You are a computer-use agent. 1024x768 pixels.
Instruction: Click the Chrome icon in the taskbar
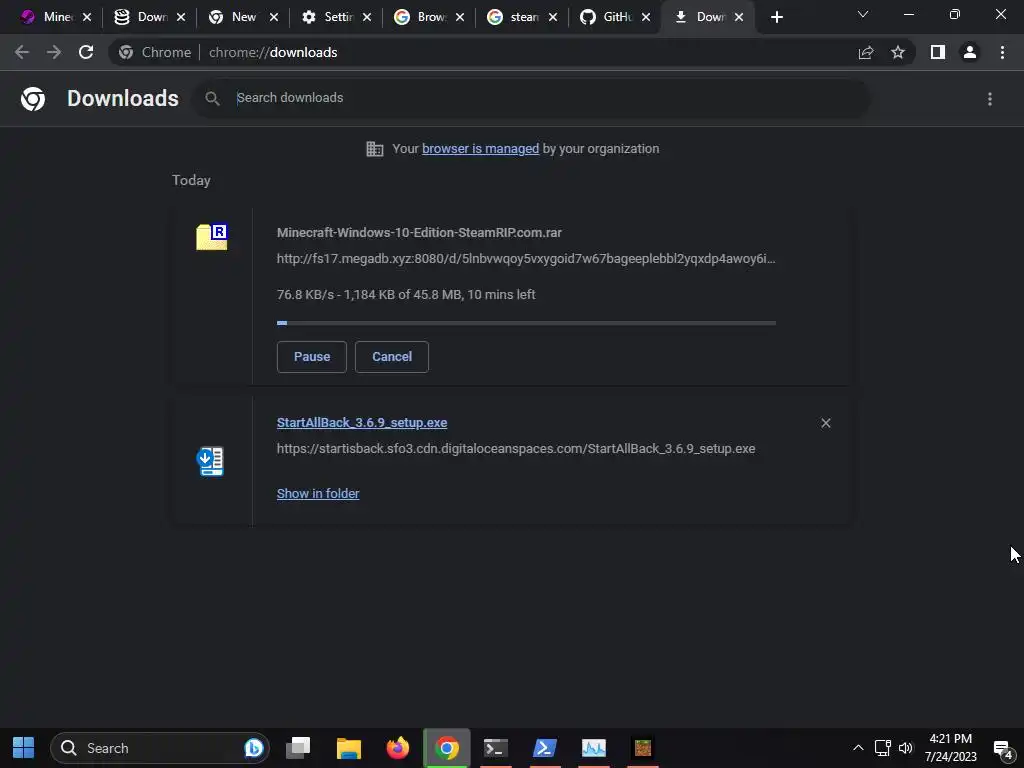tap(447, 748)
